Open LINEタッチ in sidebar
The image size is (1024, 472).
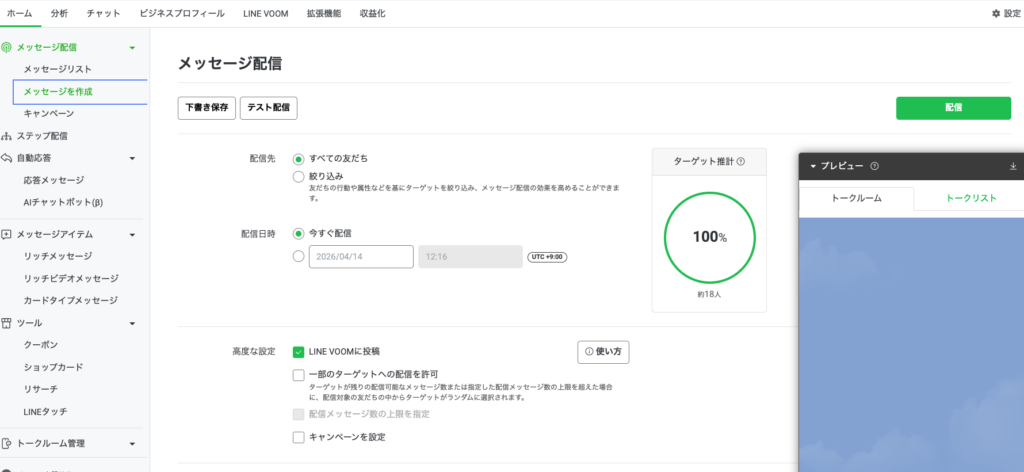pos(45,411)
